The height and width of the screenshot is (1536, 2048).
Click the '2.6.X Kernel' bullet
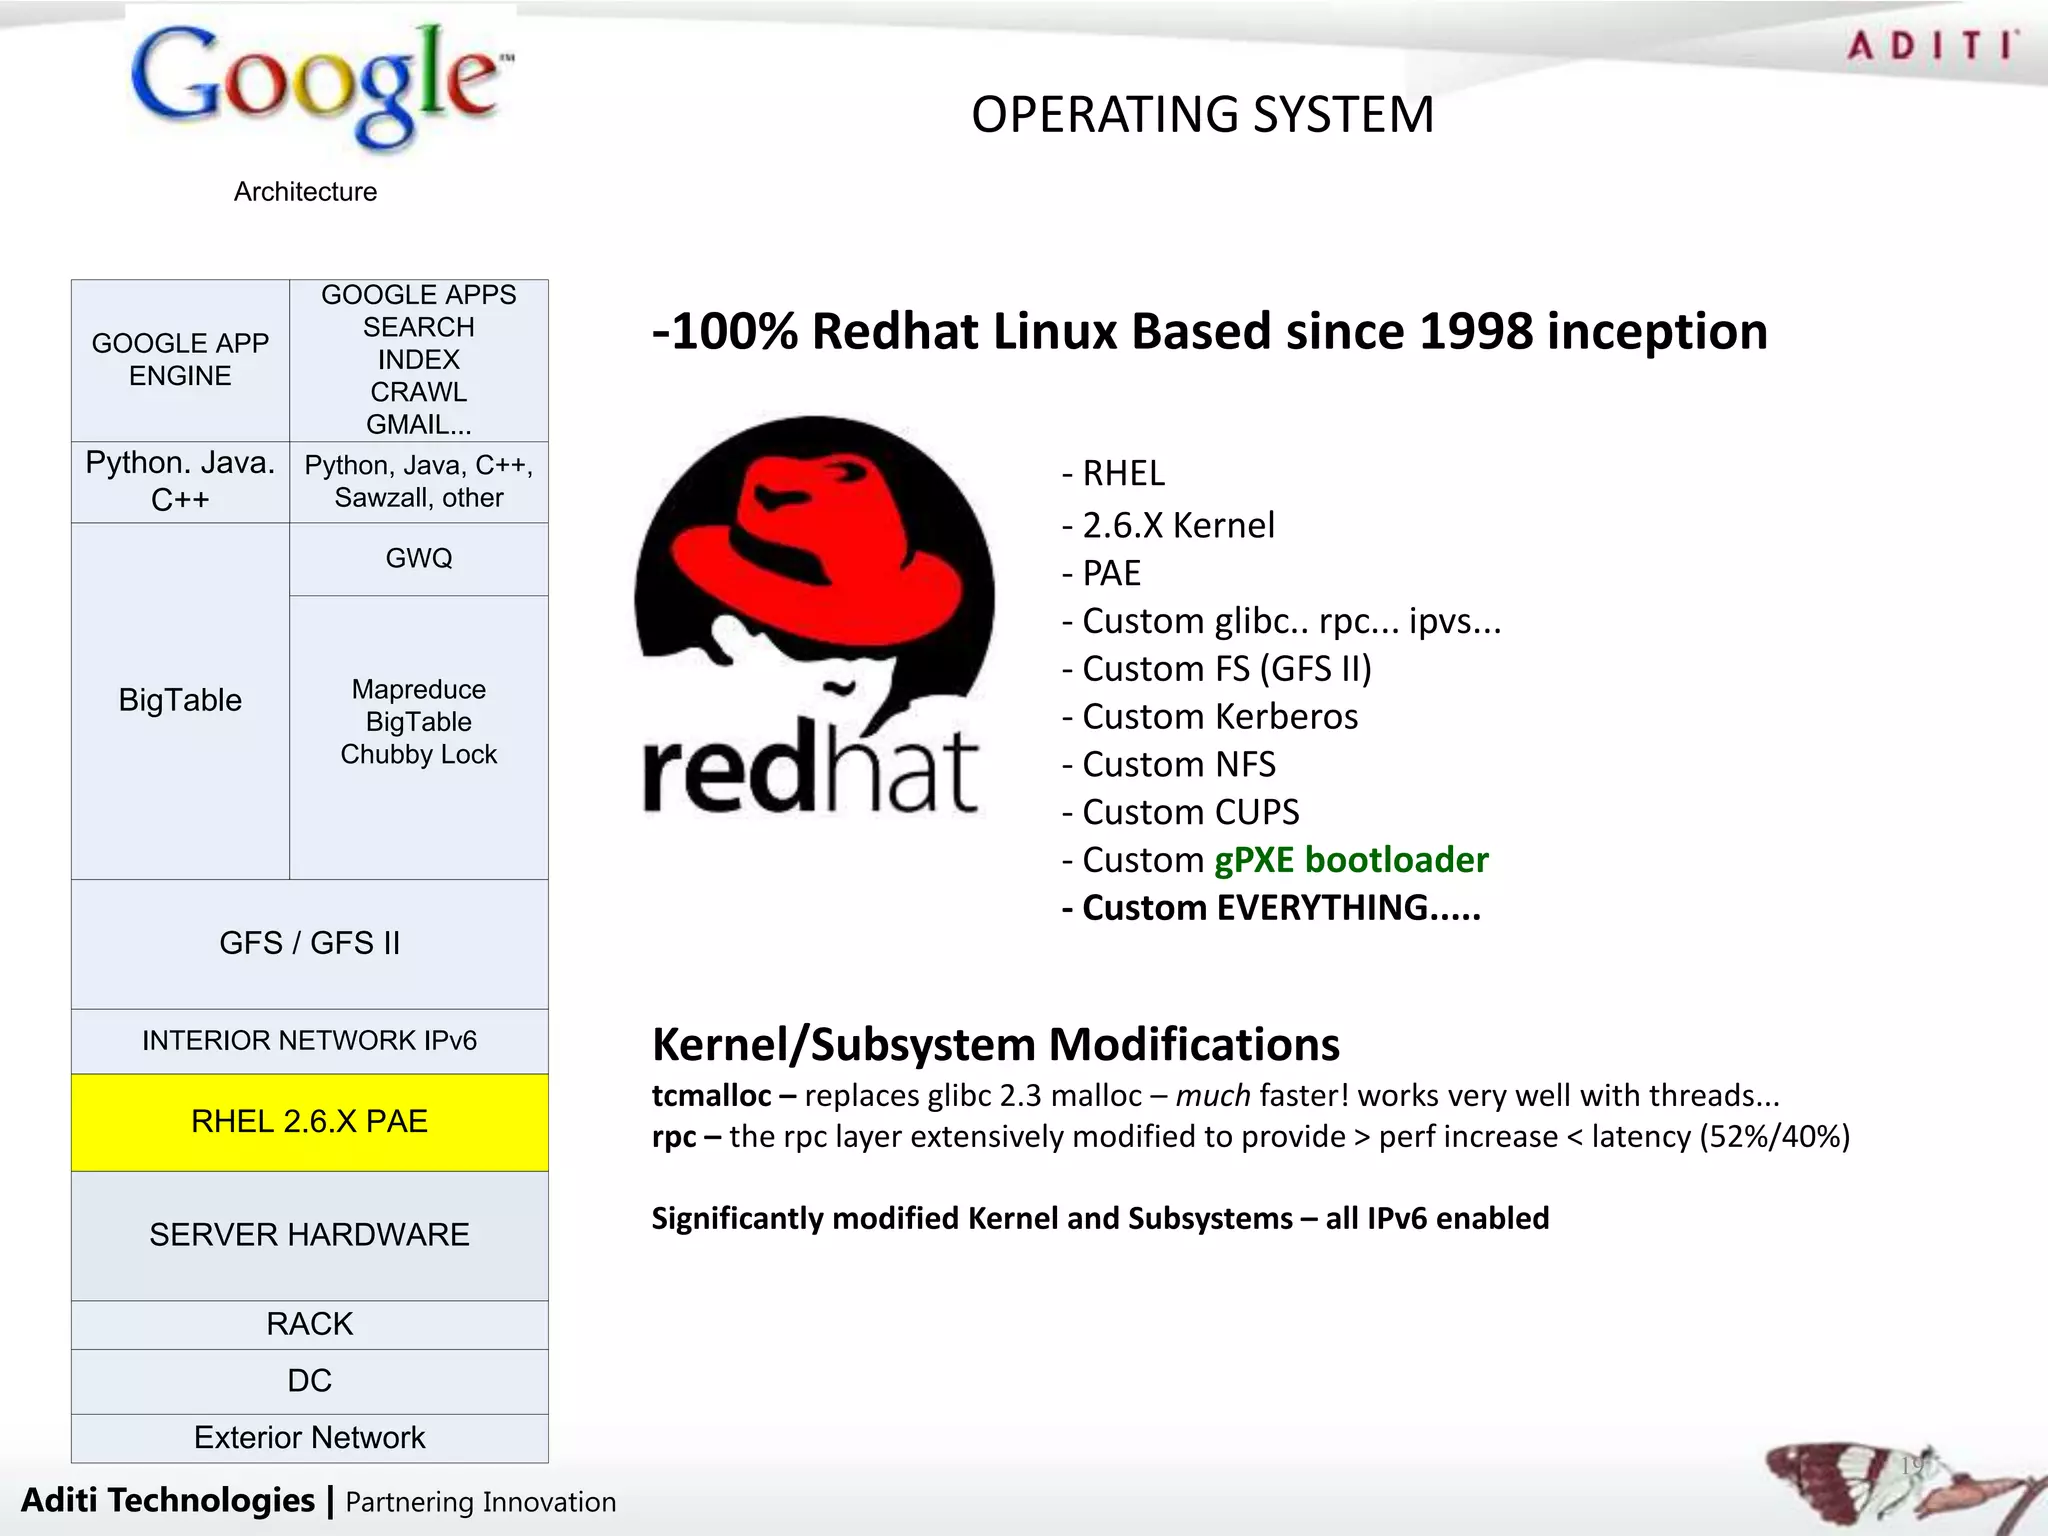pyautogui.click(x=1168, y=525)
